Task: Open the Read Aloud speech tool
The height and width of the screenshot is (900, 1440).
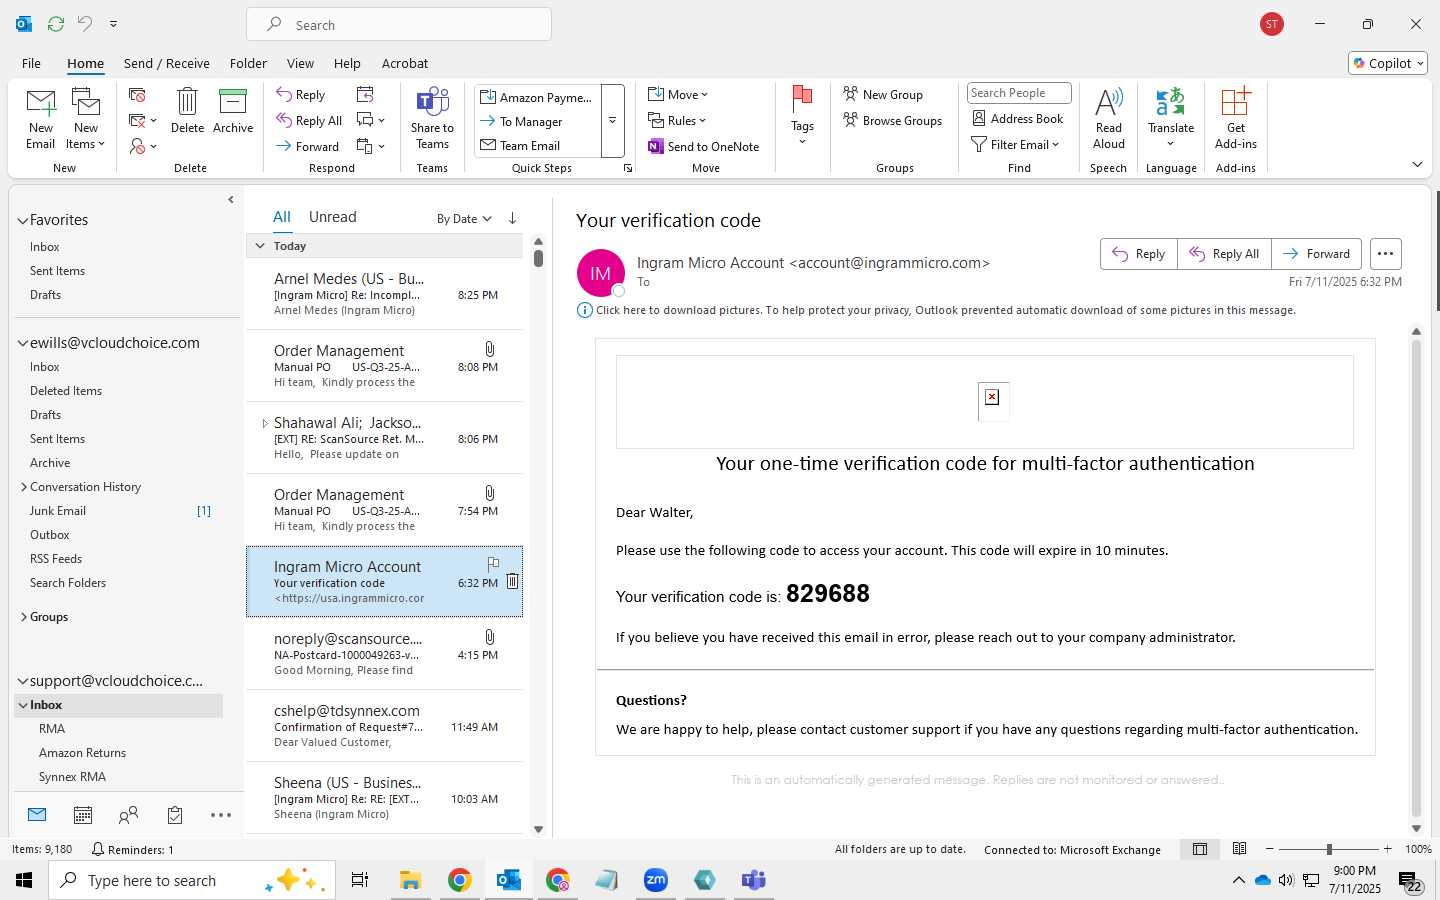Action: 1109,118
